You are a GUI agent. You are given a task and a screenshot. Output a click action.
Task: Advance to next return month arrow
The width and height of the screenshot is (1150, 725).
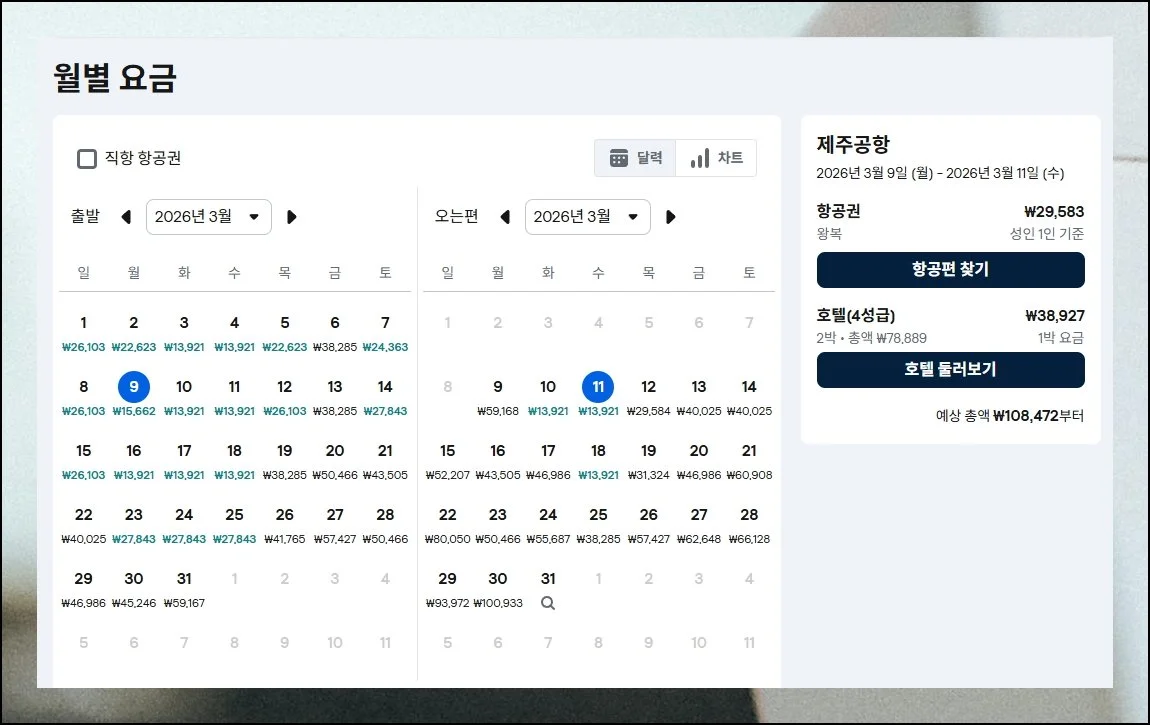click(x=671, y=217)
